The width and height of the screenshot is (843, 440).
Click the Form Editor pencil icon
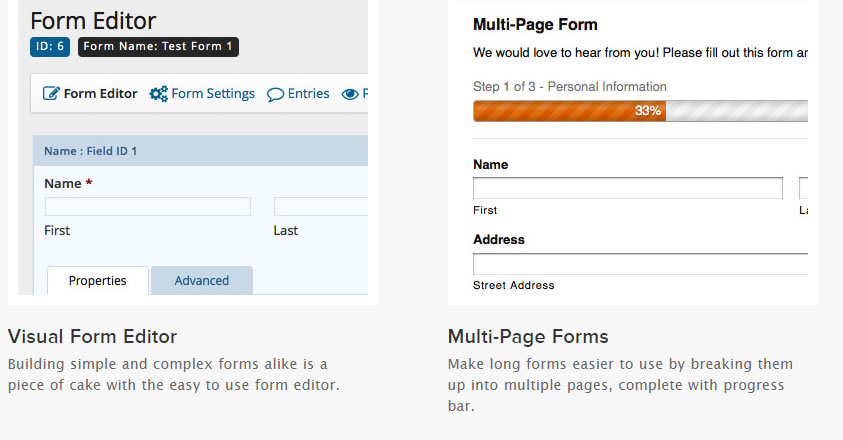pyautogui.click(x=51, y=94)
